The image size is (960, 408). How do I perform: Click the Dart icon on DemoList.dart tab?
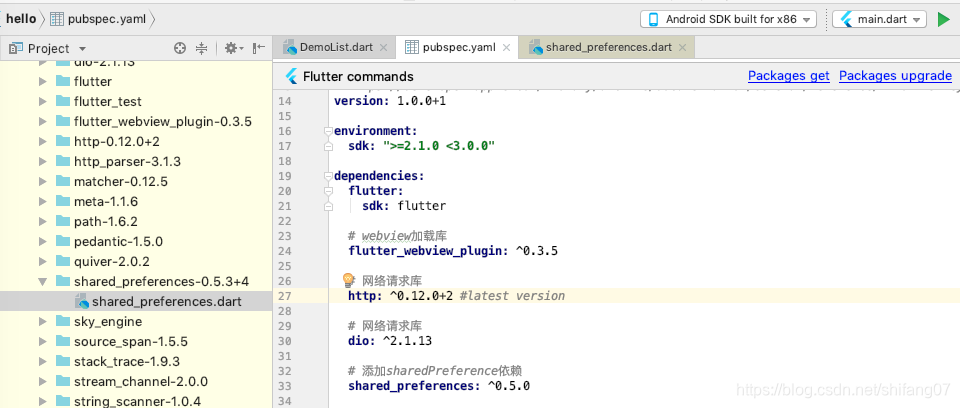tap(290, 47)
